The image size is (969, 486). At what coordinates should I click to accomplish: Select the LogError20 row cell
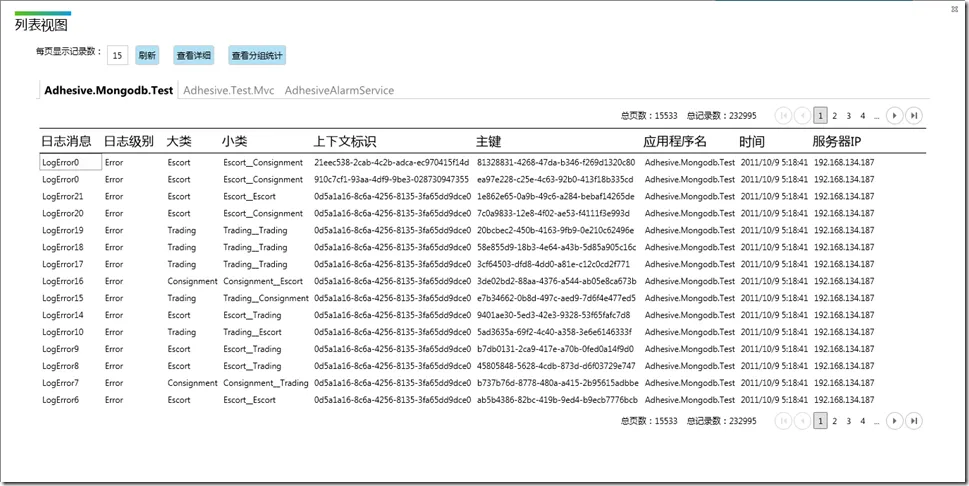(64, 213)
